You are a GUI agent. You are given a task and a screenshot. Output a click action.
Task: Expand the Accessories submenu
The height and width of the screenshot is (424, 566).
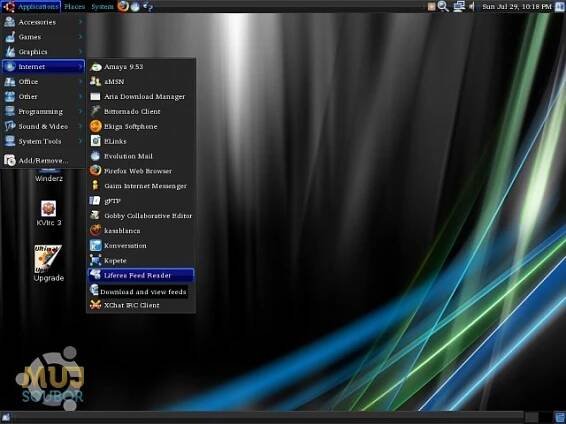coord(43,22)
